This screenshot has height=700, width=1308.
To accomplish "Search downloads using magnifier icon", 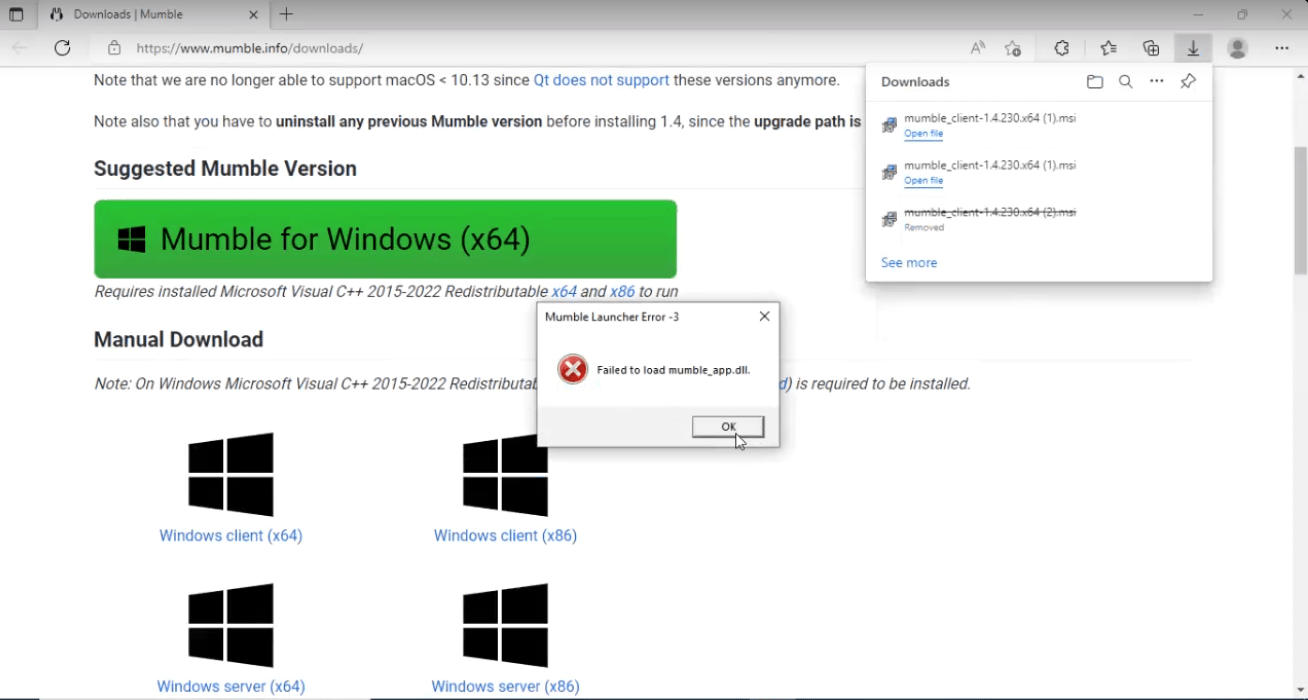I will (1126, 82).
